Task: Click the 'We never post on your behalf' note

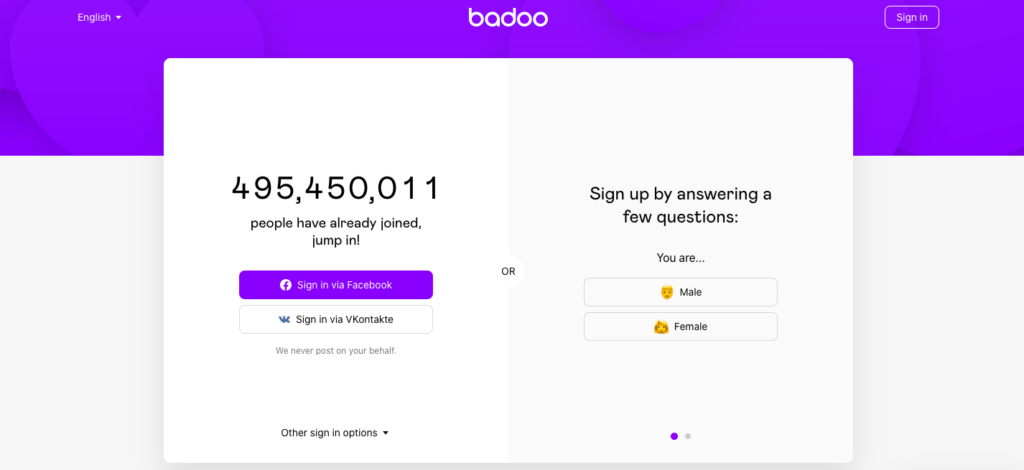Action: (x=336, y=351)
